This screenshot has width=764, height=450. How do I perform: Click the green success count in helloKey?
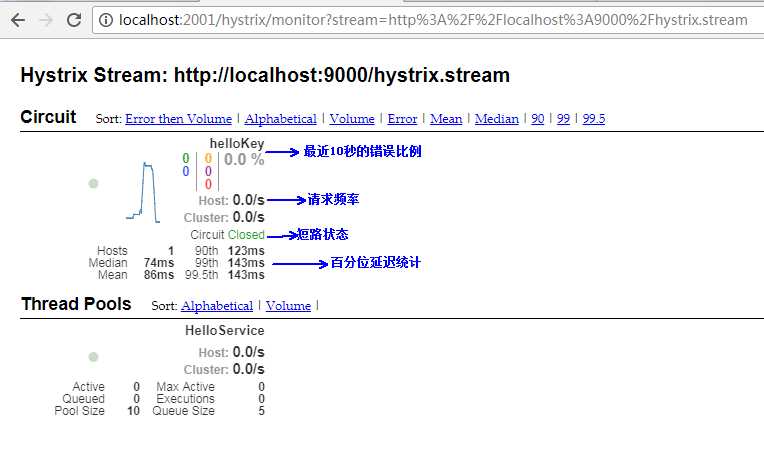[x=186, y=158]
